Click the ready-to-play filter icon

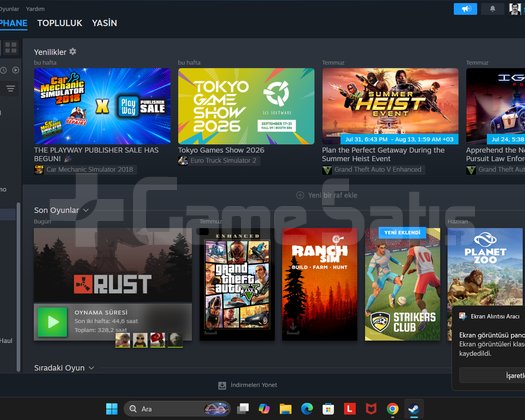point(15,70)
